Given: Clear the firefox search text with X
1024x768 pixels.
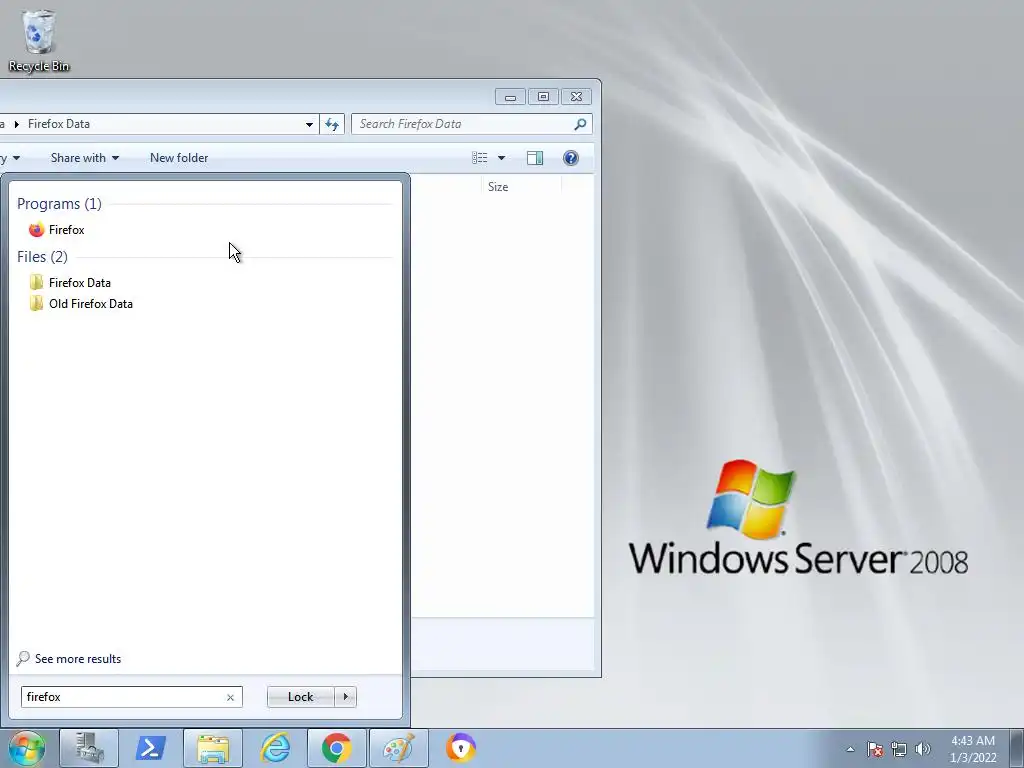Looking at the screenshot, I should click(x=231, y=697).
